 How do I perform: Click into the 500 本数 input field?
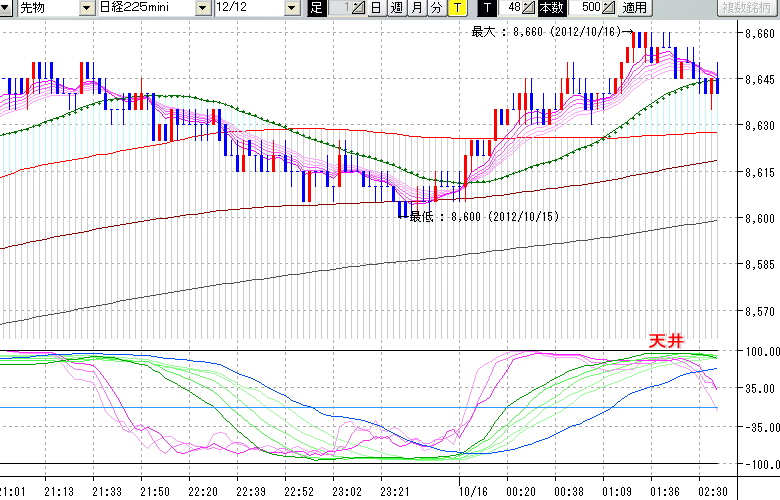click(x=589, y=8)
